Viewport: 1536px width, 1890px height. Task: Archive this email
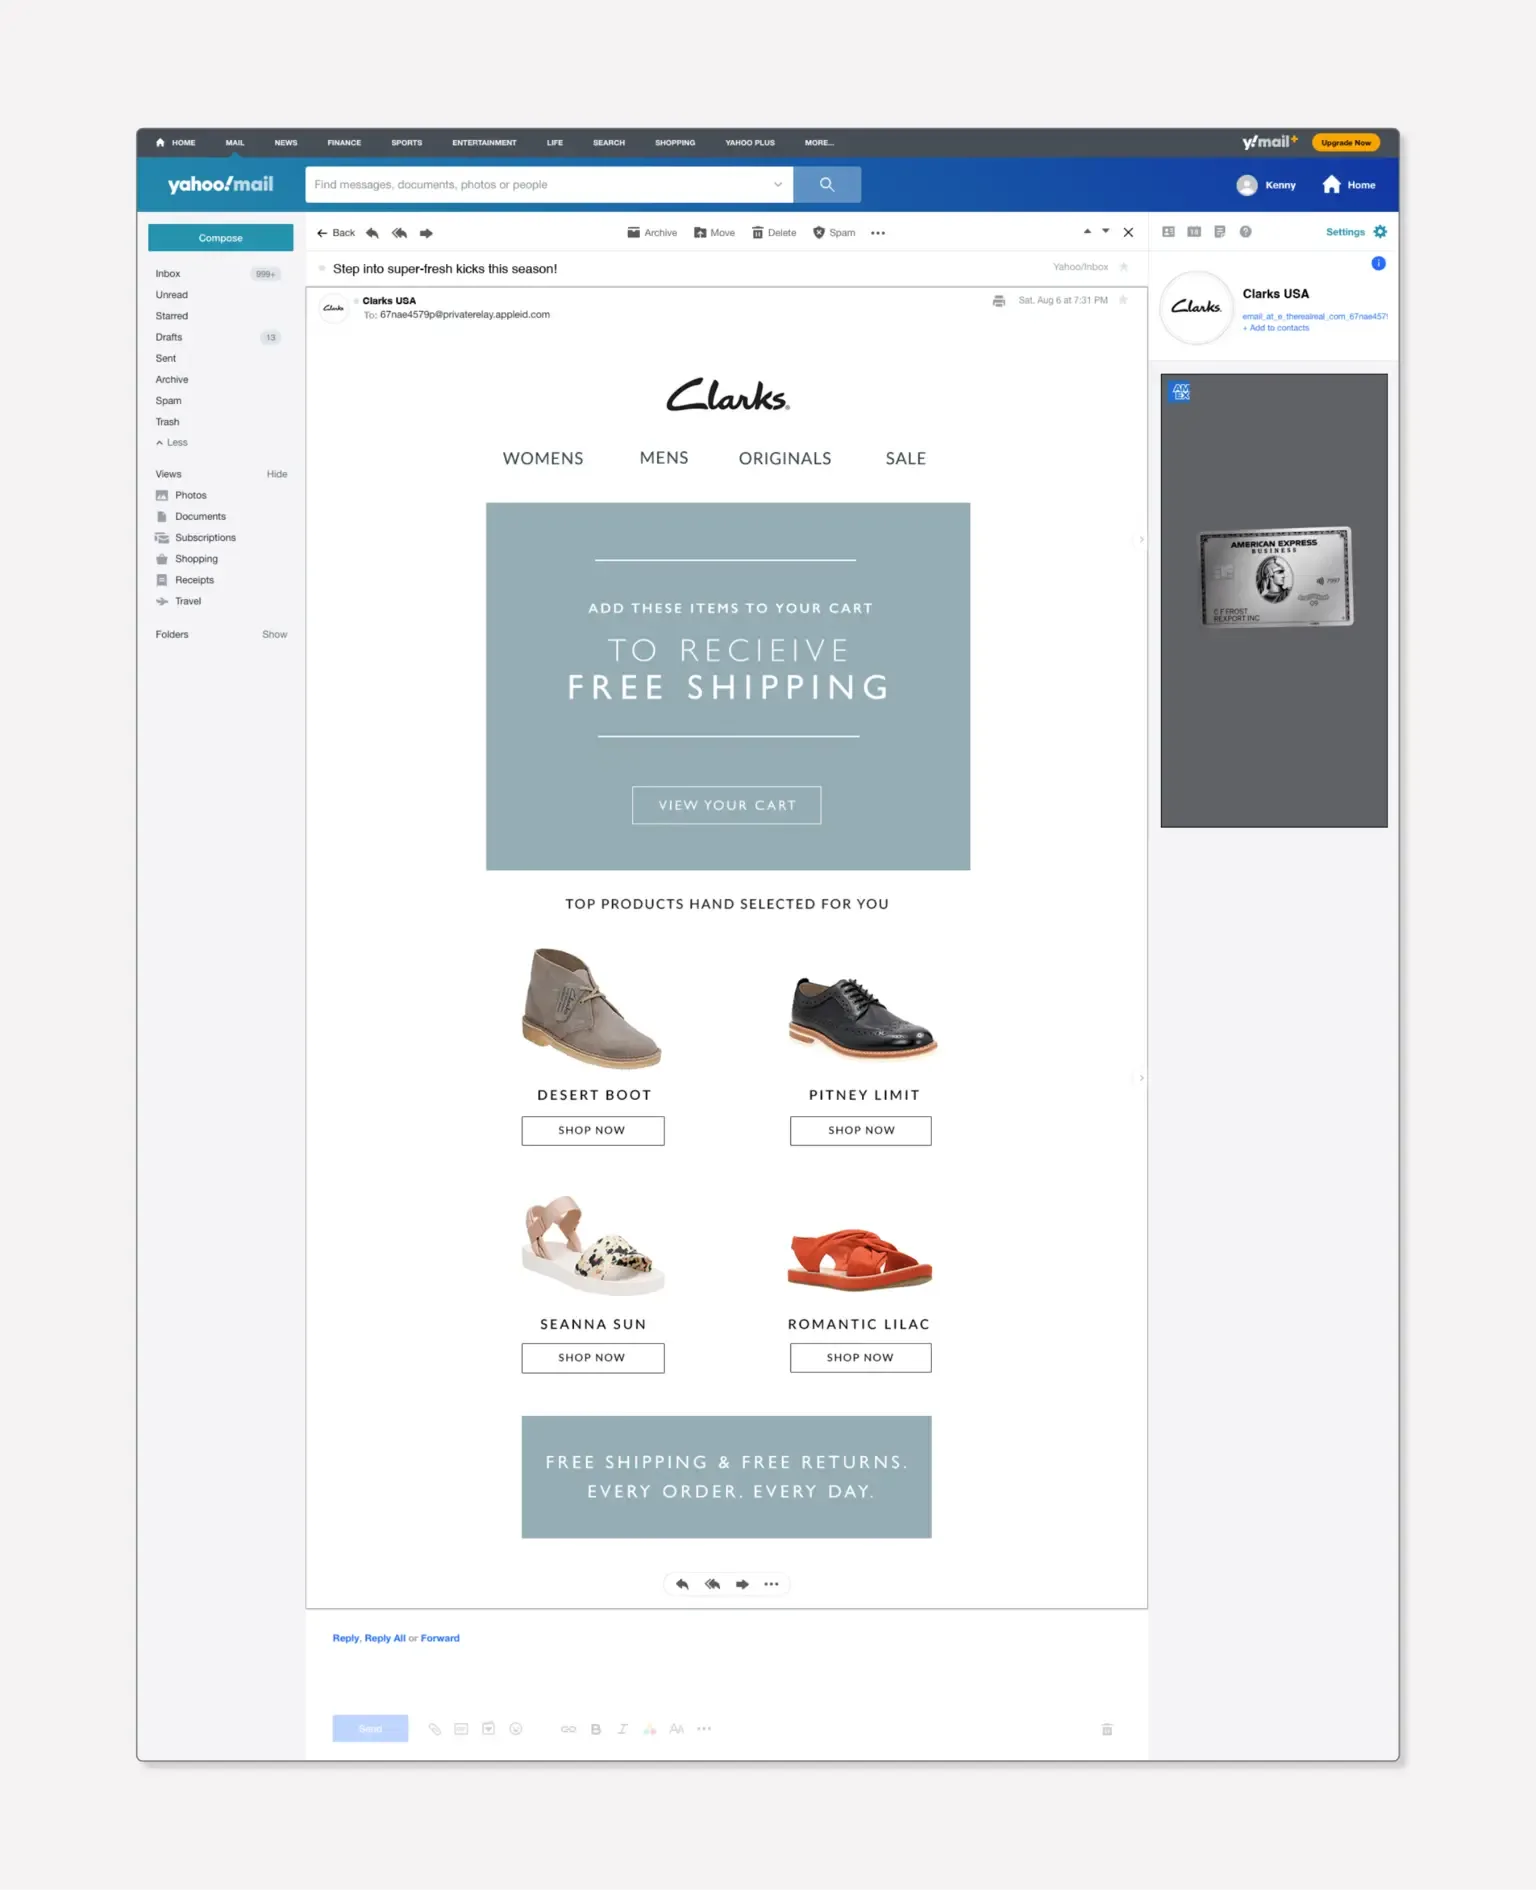(652, 233)
